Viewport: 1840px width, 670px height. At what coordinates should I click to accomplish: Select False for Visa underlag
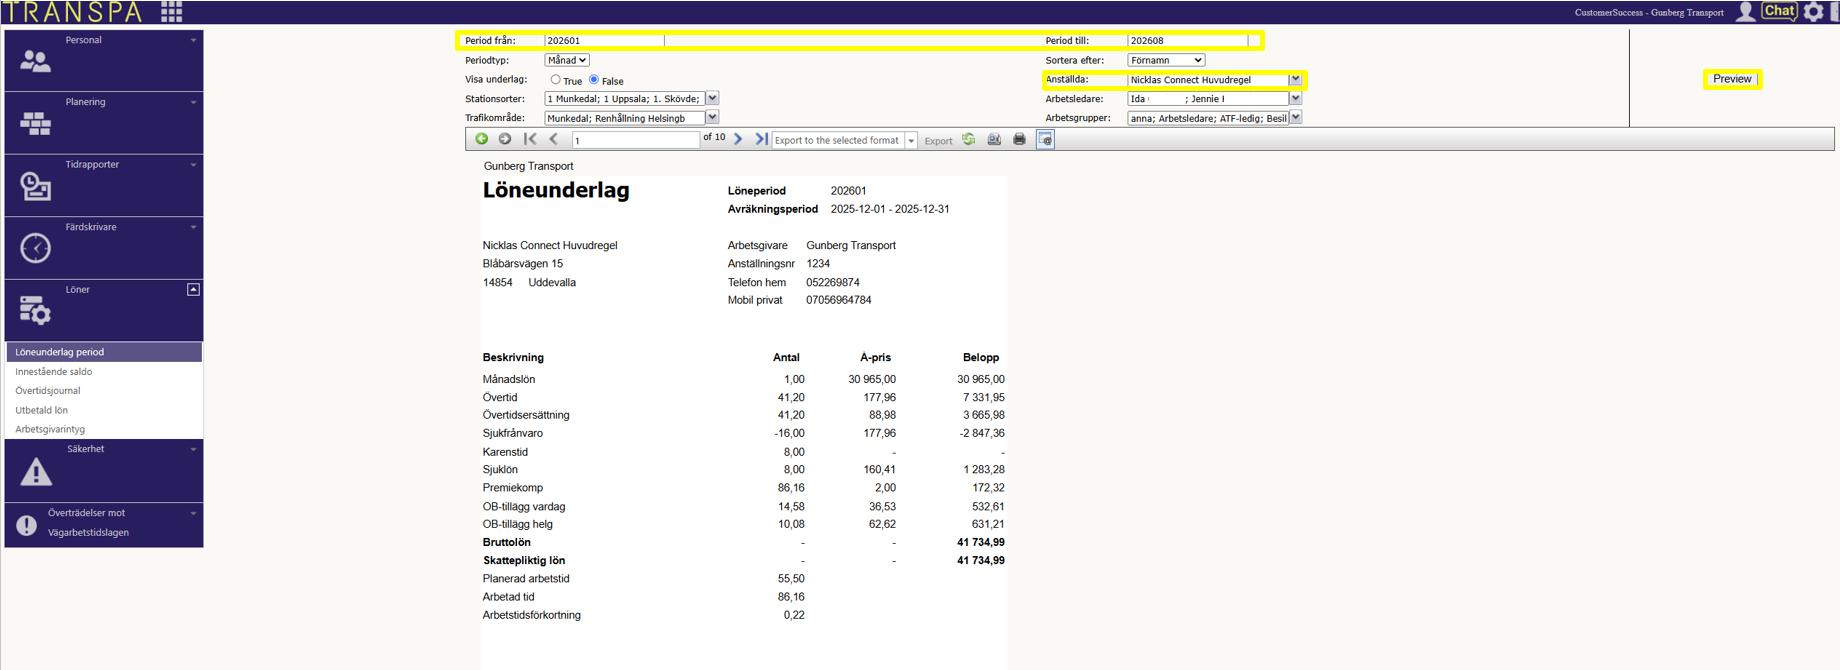(x=594, y=80)
